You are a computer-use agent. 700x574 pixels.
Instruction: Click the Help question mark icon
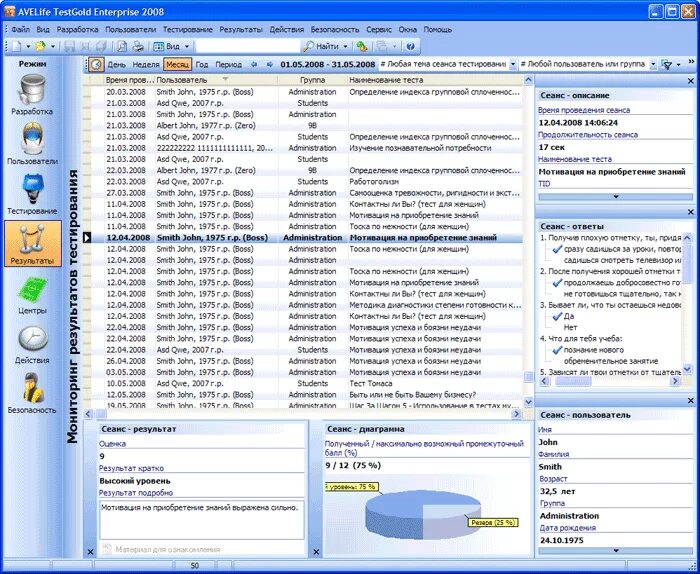point(411,46)
